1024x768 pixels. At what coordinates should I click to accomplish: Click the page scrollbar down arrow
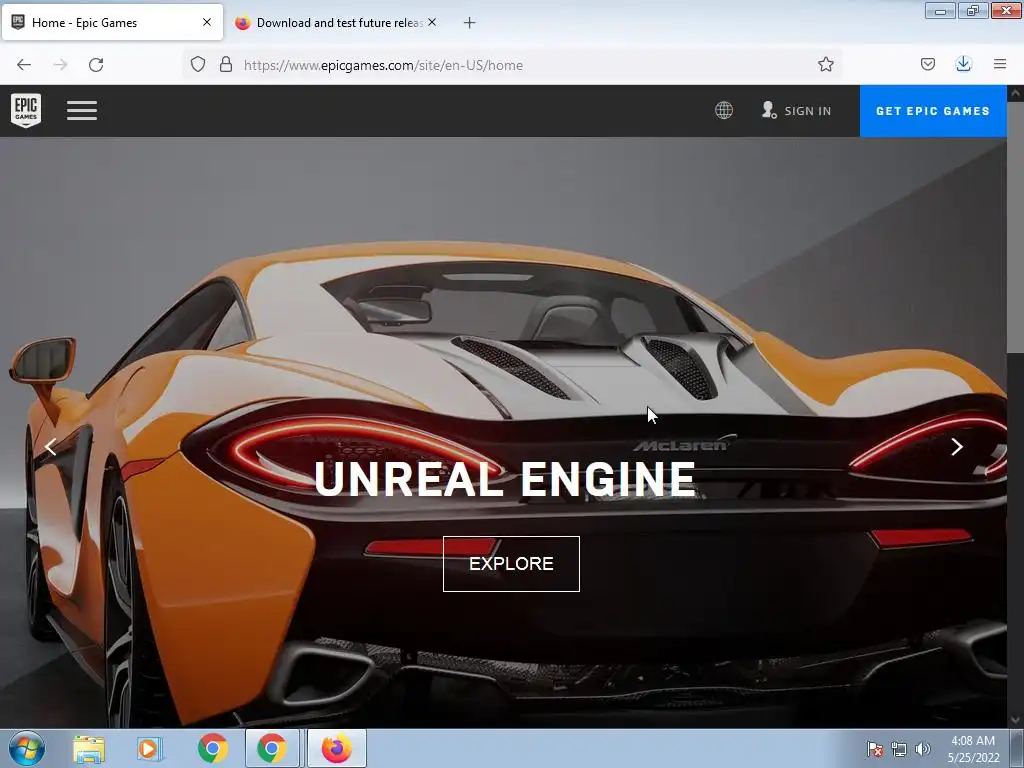tap(1015, 720)
